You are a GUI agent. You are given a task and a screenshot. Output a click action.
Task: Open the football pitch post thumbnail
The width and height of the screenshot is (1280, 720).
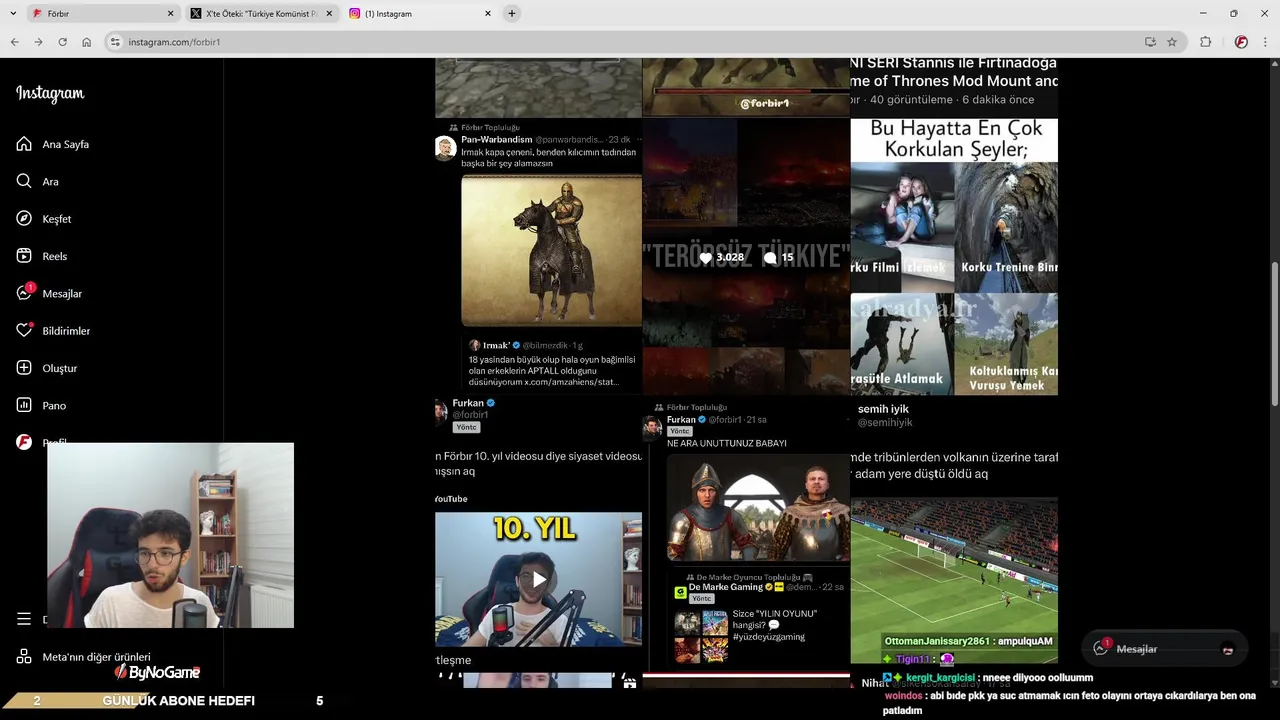[954, 533]
